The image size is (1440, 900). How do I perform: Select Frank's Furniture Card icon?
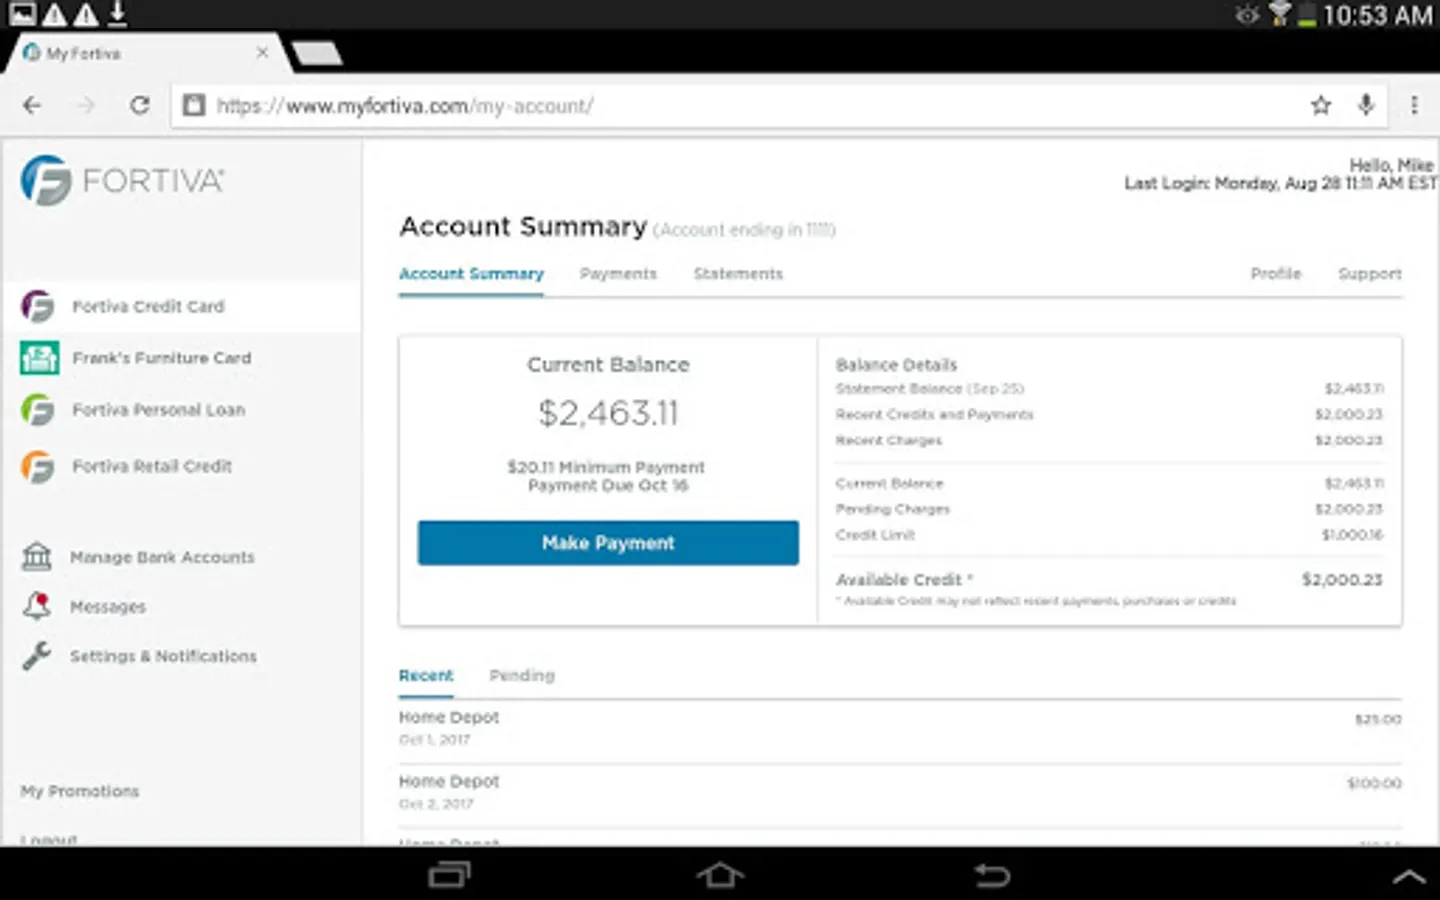coord(39,357)
